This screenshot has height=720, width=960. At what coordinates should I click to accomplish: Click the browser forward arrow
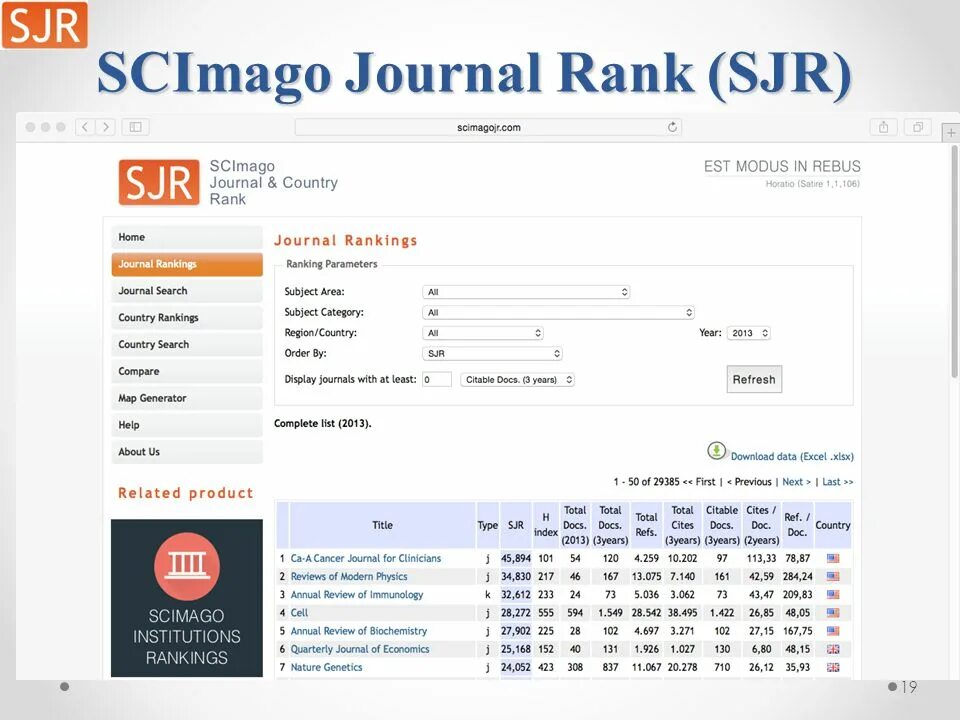click(x=105, y=127)
